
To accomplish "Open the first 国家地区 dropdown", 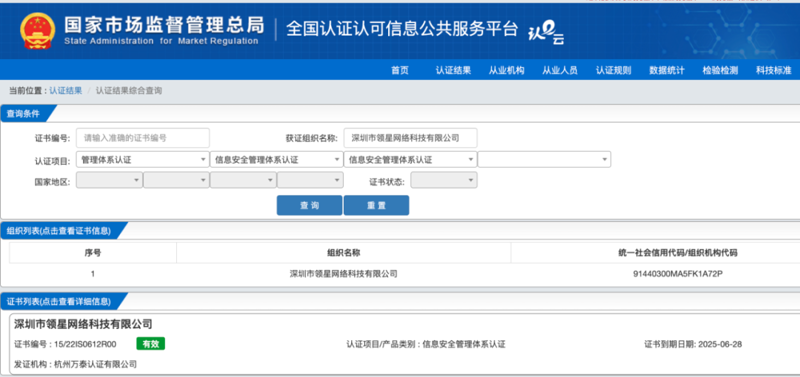I will (x=109, y=180).
